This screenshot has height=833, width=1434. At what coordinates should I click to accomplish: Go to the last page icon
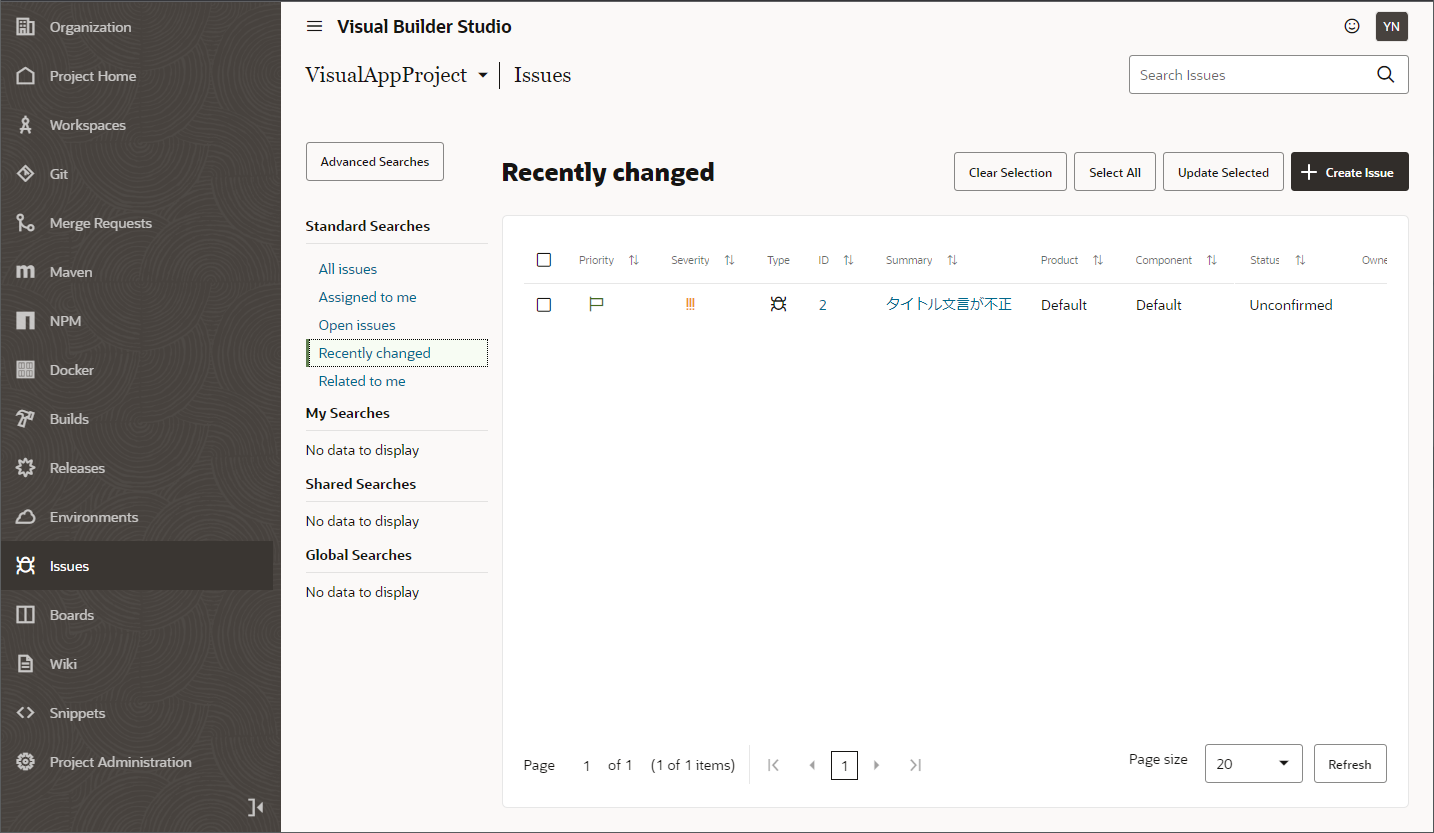[x=915, y=765]
